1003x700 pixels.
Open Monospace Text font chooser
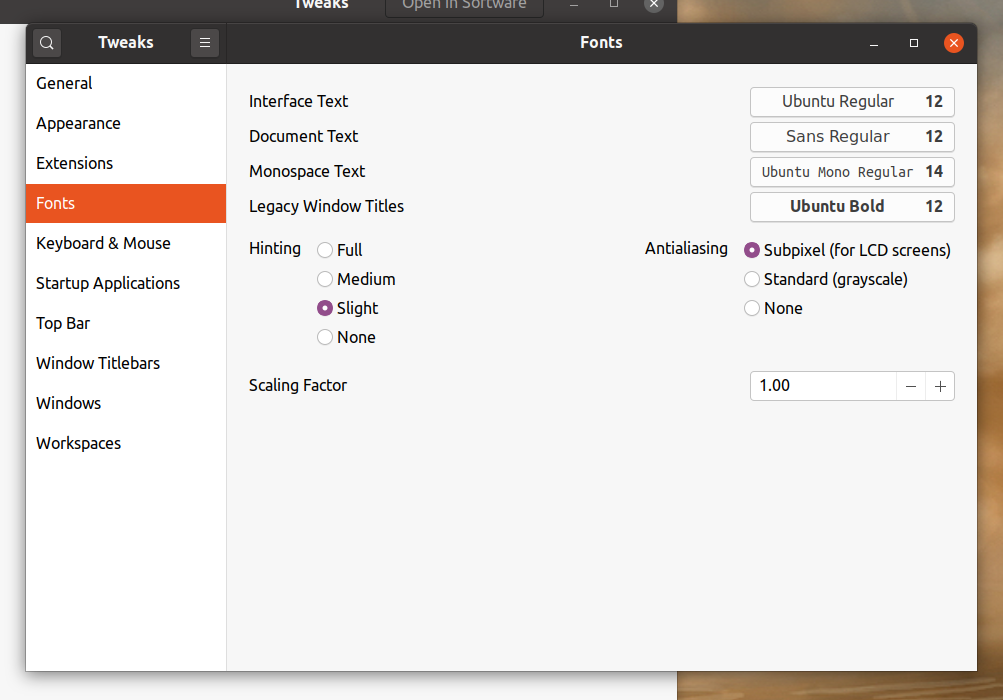coord(852,172)
